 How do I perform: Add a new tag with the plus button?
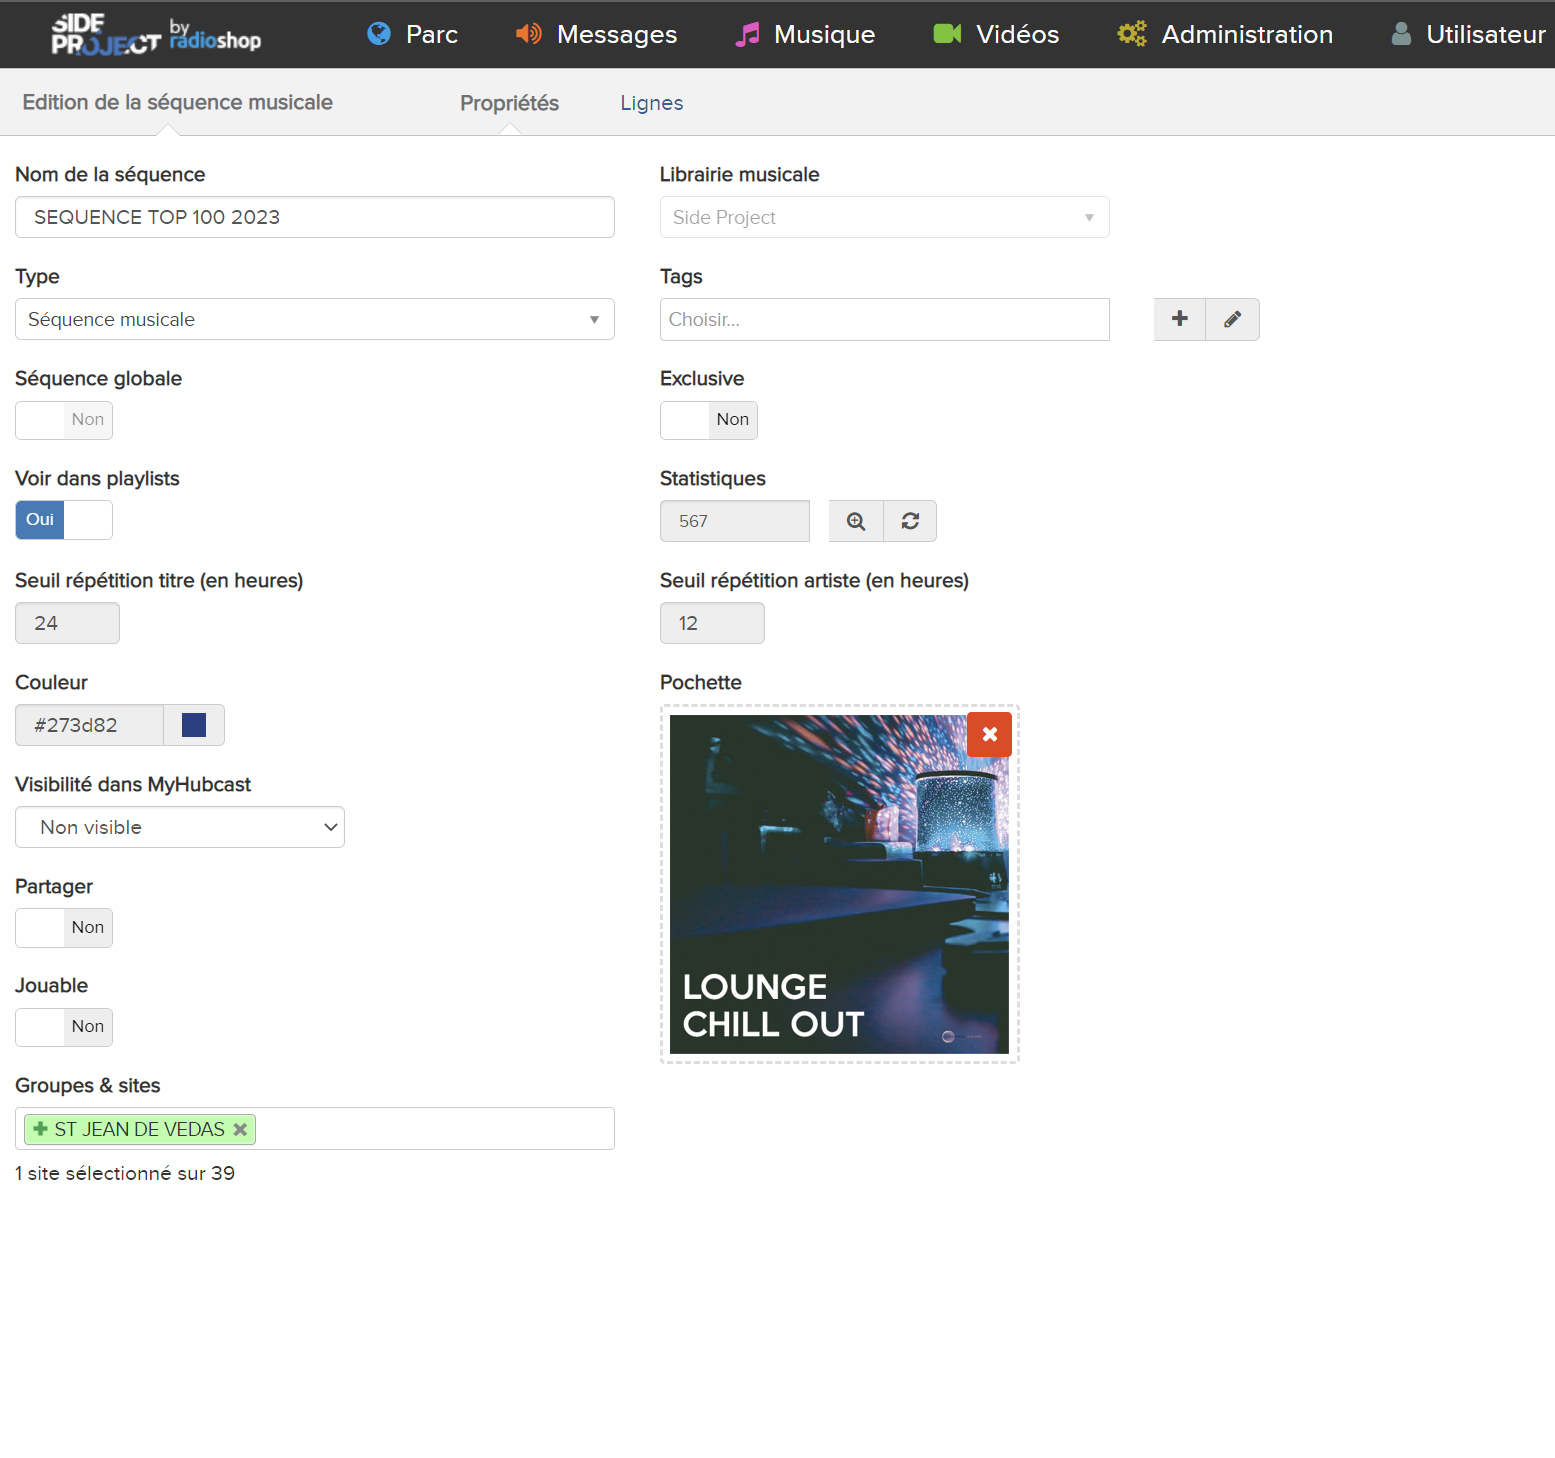(x=1180, y=319)
